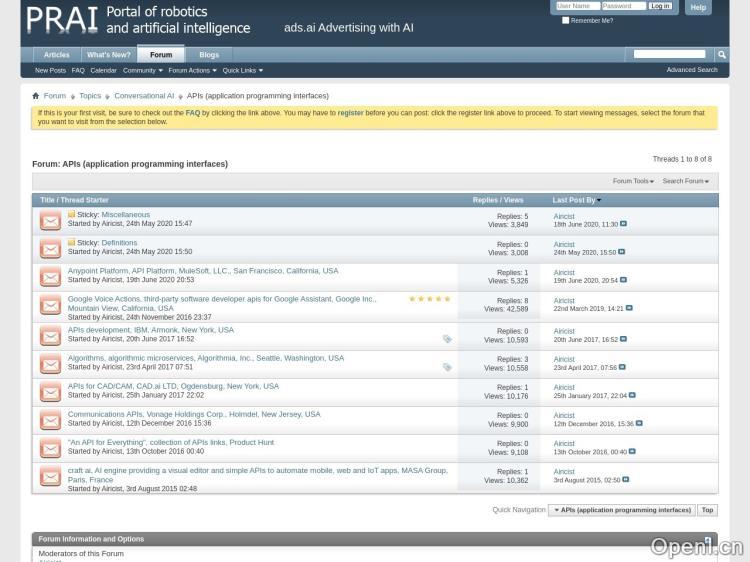Viewport: 750px width, 562px height.
Task: Go to last post icon dated 25th January 2017
Action: pyautogui.click(x=632, y=396)
